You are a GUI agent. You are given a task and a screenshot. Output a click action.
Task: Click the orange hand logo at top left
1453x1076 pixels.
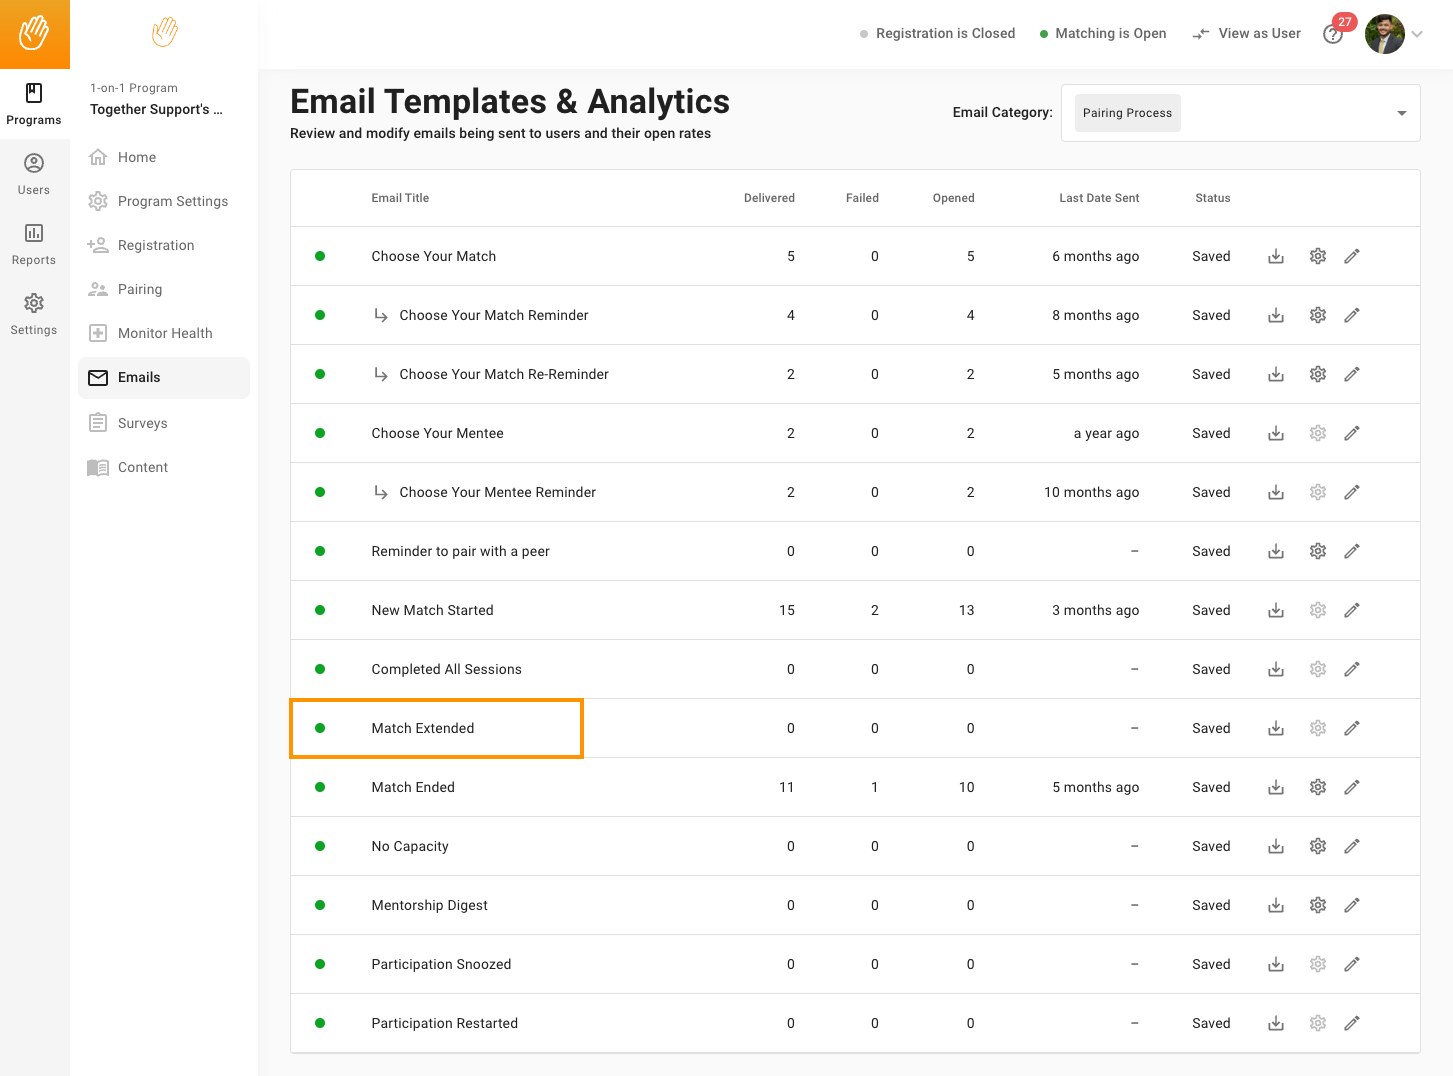35,34
